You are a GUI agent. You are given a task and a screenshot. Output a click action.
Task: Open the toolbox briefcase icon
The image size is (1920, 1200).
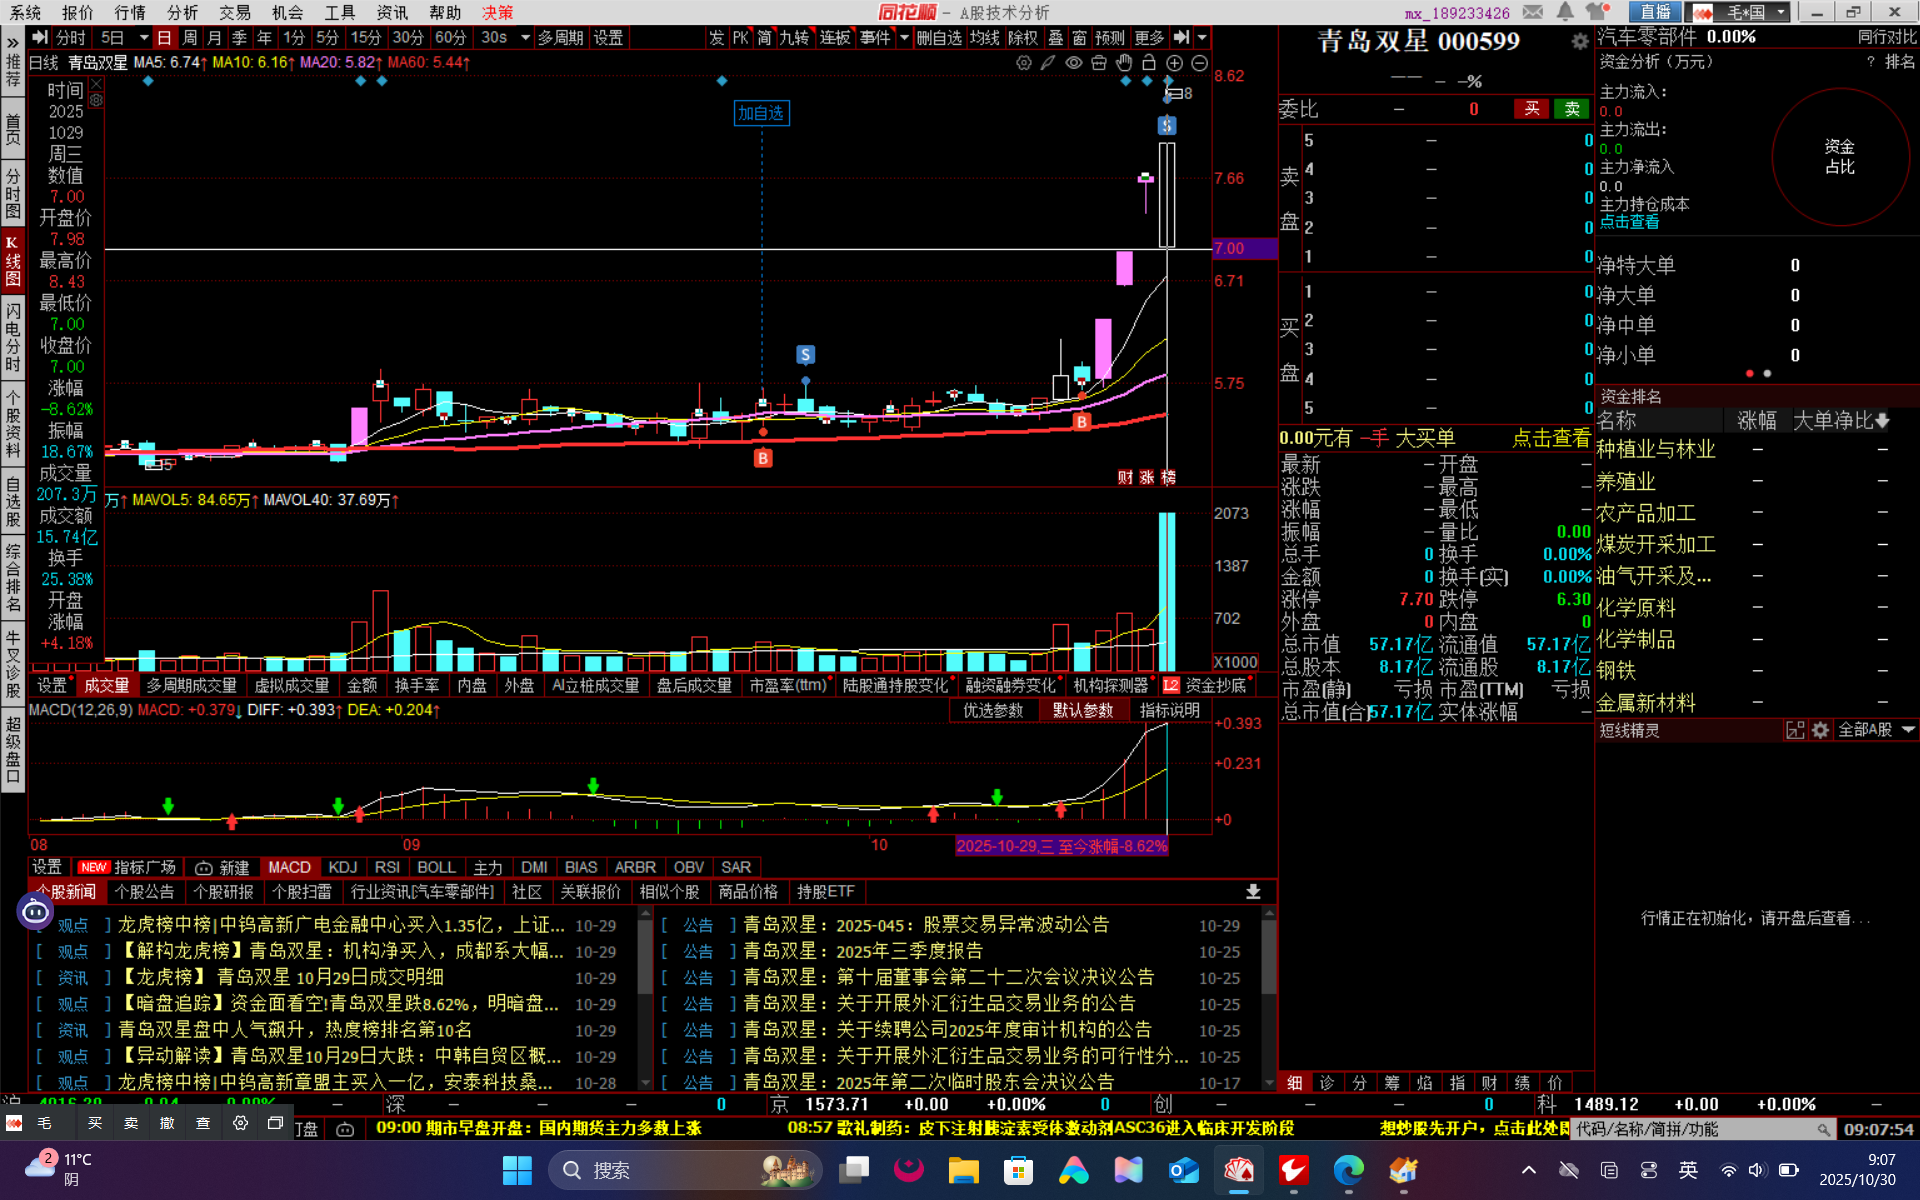(1099, 63)
